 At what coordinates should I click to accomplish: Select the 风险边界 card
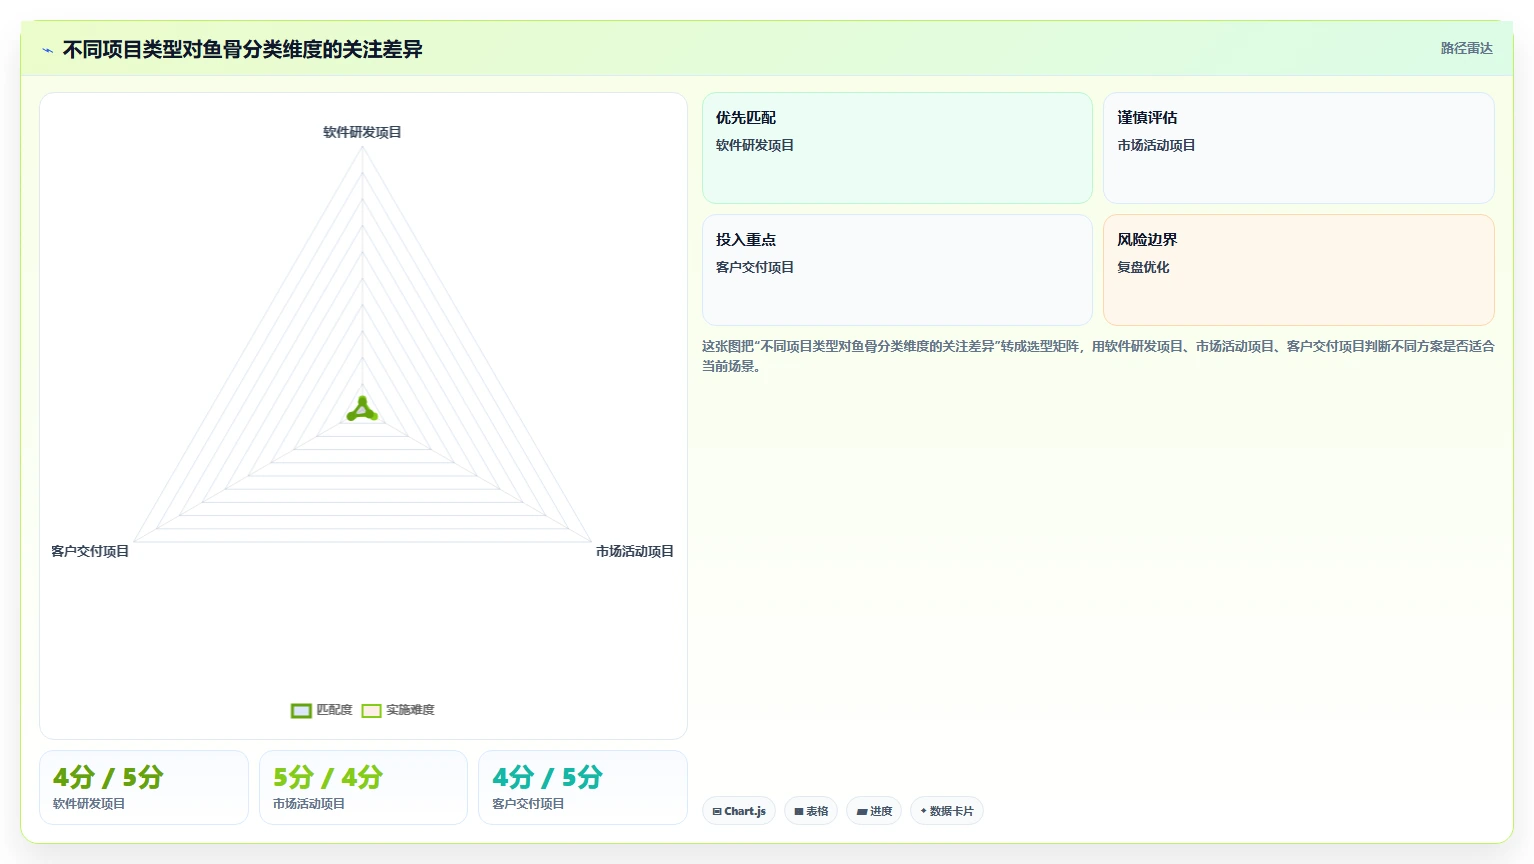tap(1298, 270)
